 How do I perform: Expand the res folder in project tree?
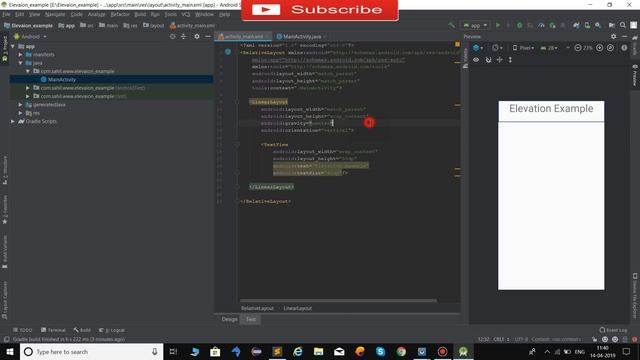20,113
